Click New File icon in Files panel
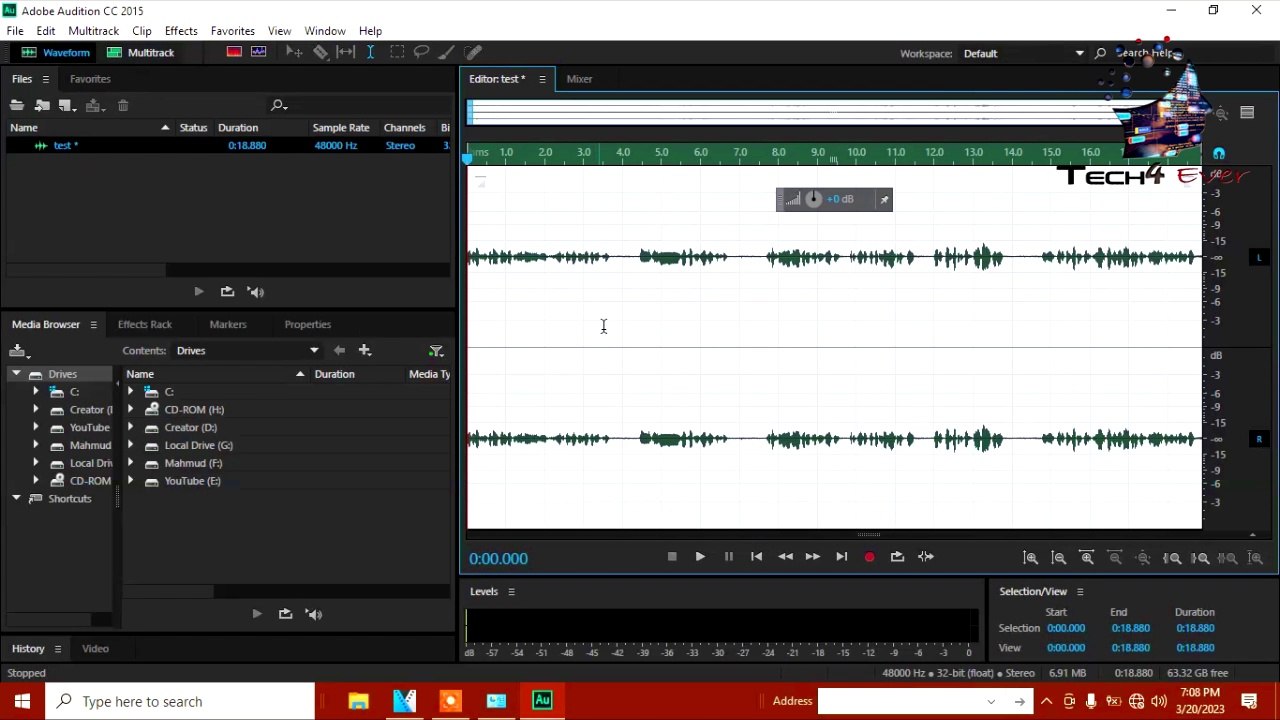Image resolution: width=1280 pixels, height=720 pixels. 67,105
